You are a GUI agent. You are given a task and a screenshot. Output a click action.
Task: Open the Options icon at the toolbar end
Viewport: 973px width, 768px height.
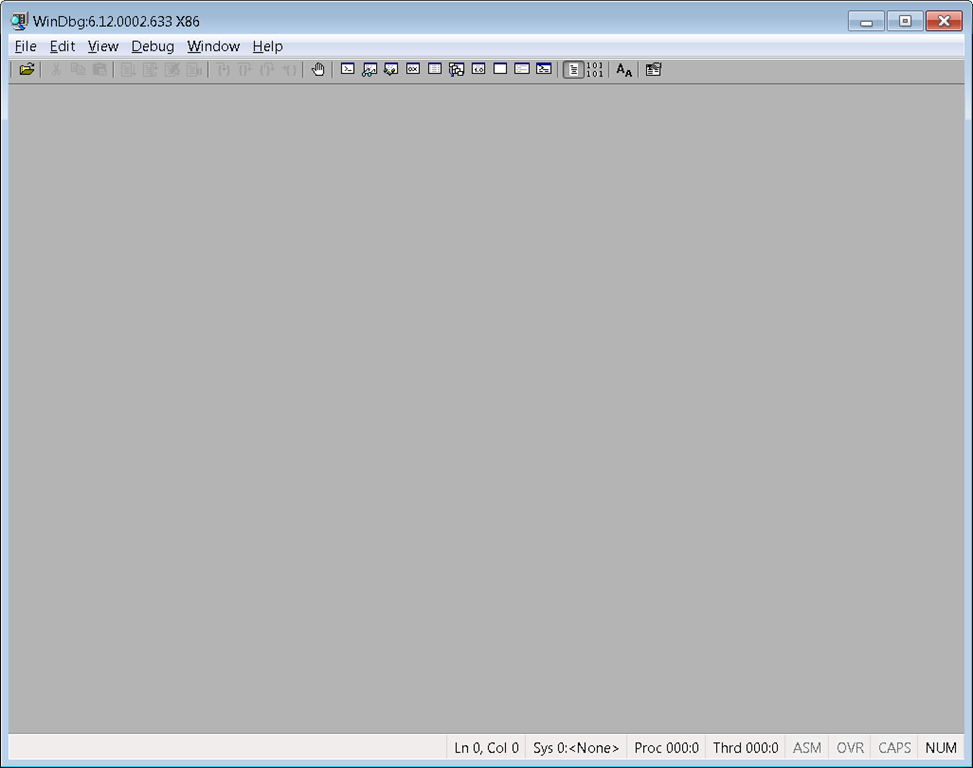click(x=653, y=70)
